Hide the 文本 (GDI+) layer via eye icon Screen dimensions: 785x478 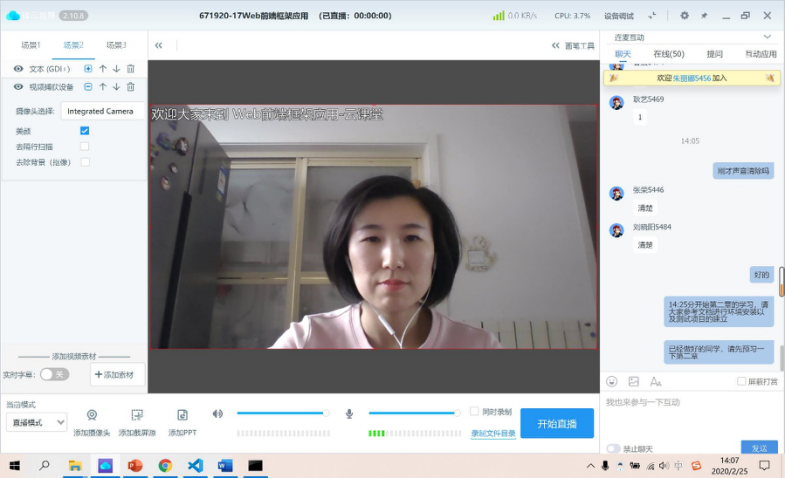(18, 68)
